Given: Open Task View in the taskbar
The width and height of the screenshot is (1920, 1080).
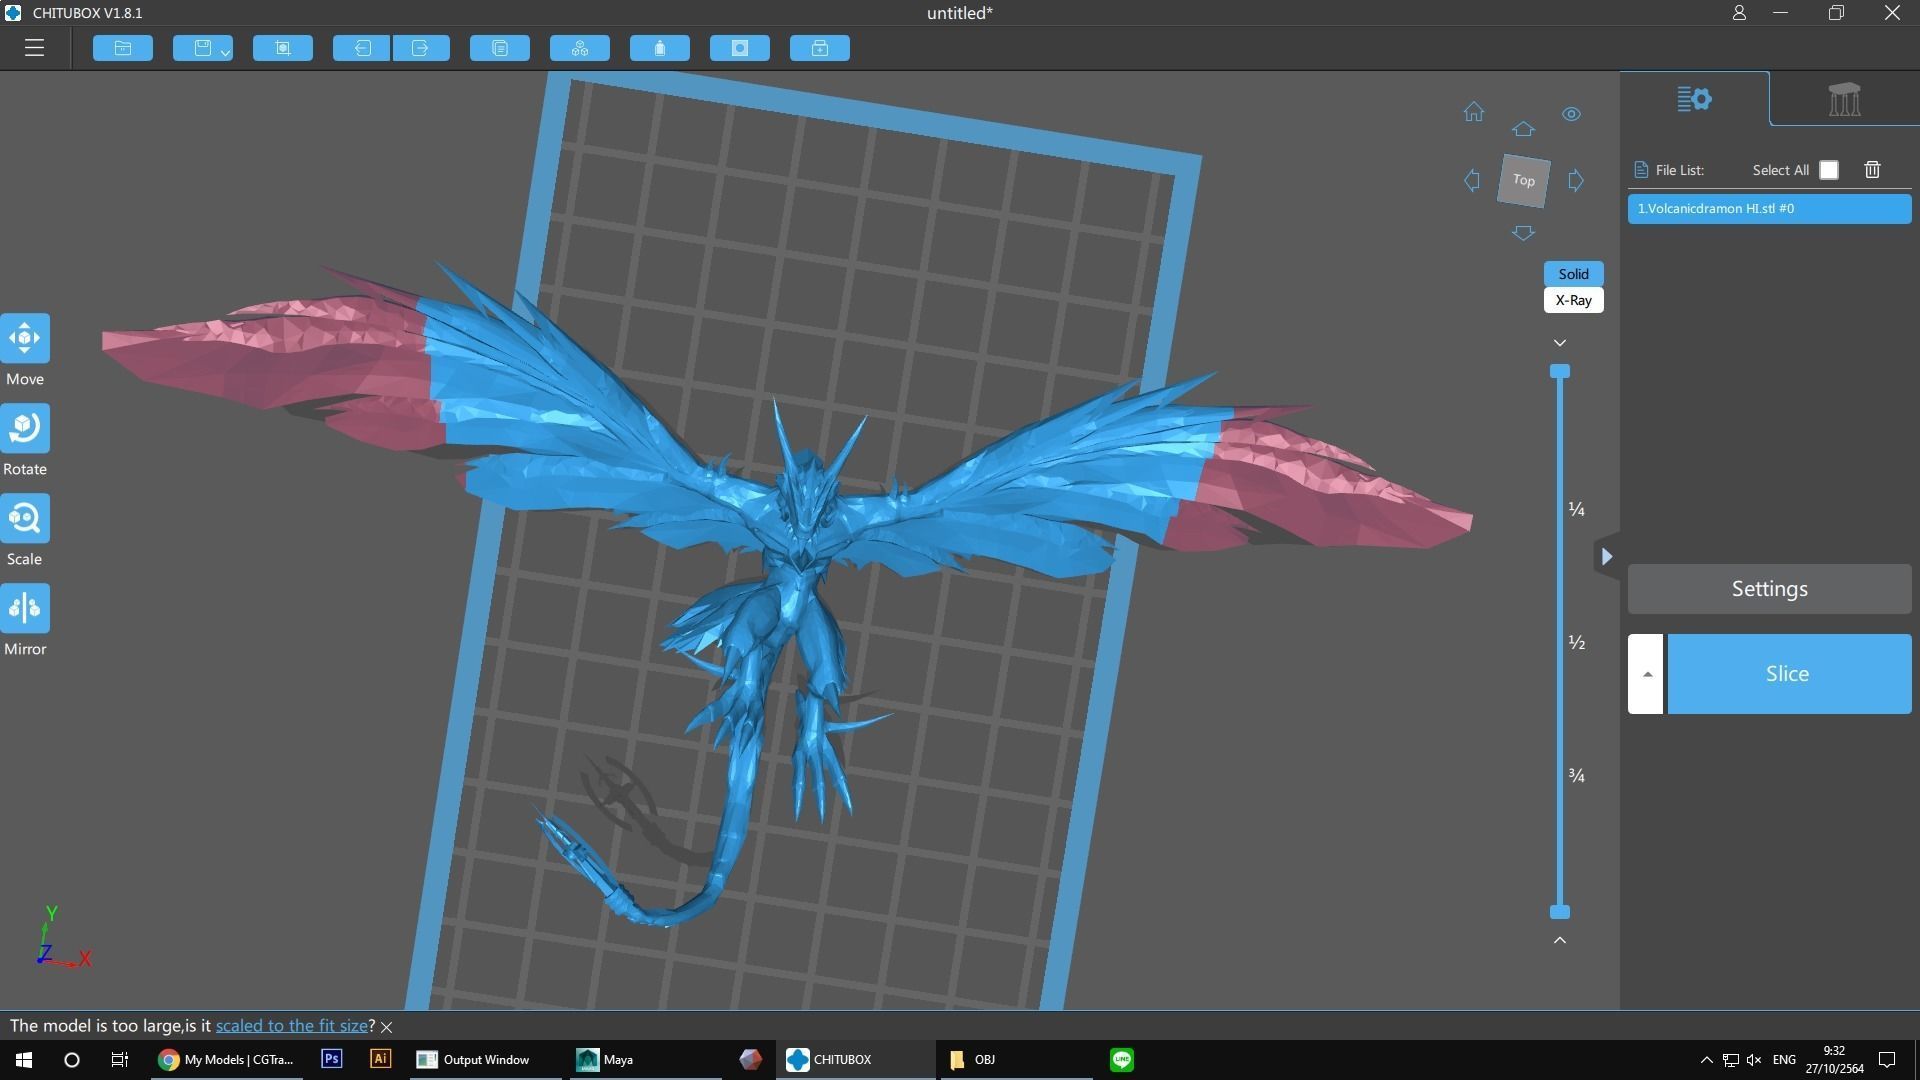Looking at the screenshot, I should [120, 1060].
